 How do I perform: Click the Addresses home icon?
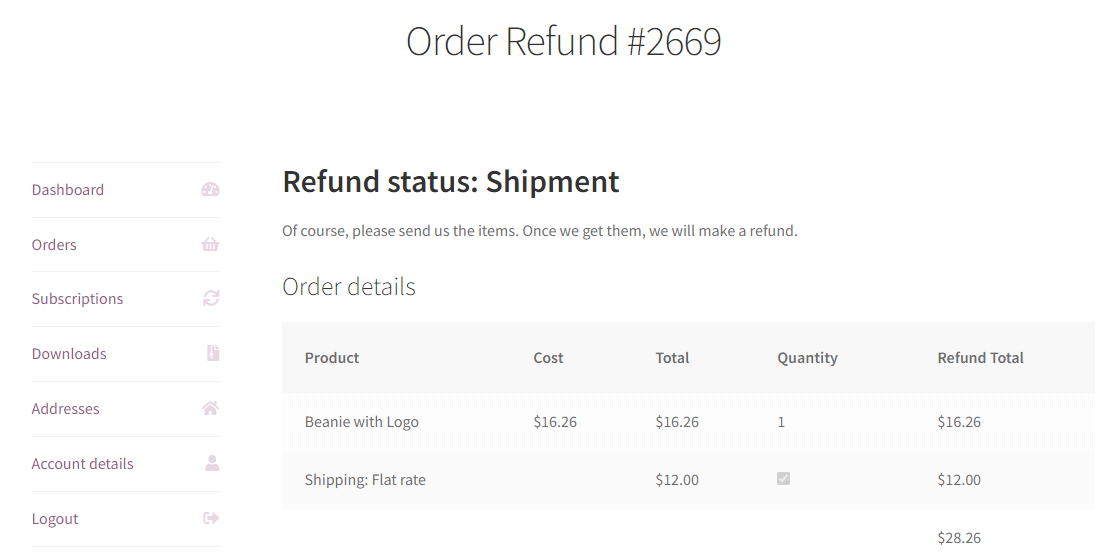click(x=210, y=408)
